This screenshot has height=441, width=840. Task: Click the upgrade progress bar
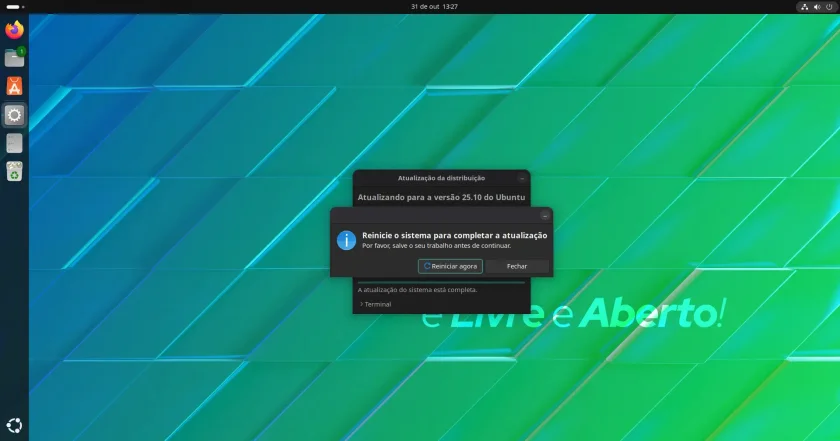[x=441, y=282]
